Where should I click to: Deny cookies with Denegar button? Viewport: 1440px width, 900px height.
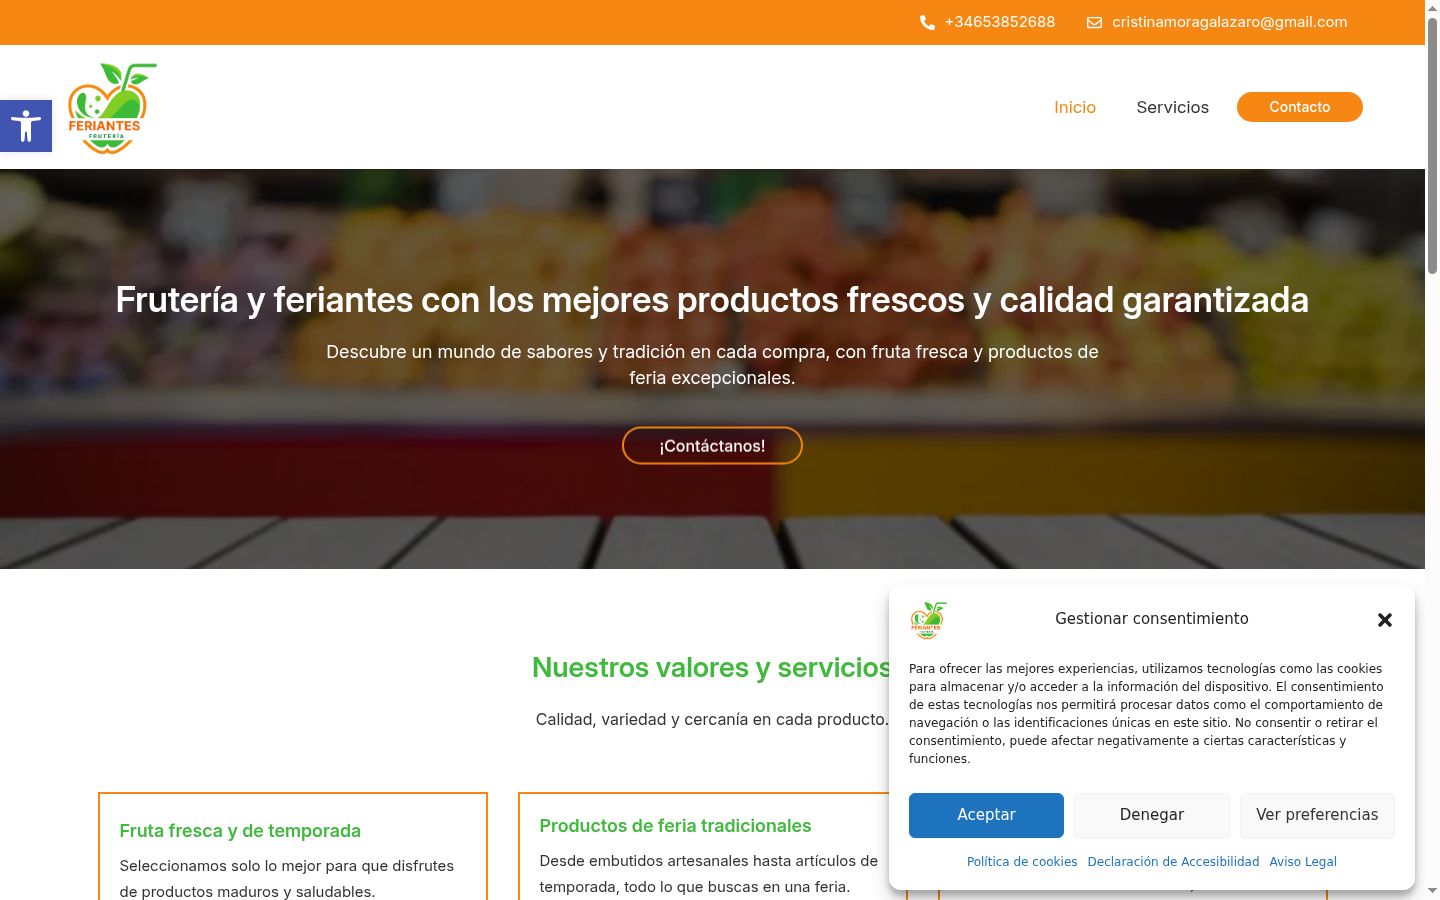(1152, 815)
